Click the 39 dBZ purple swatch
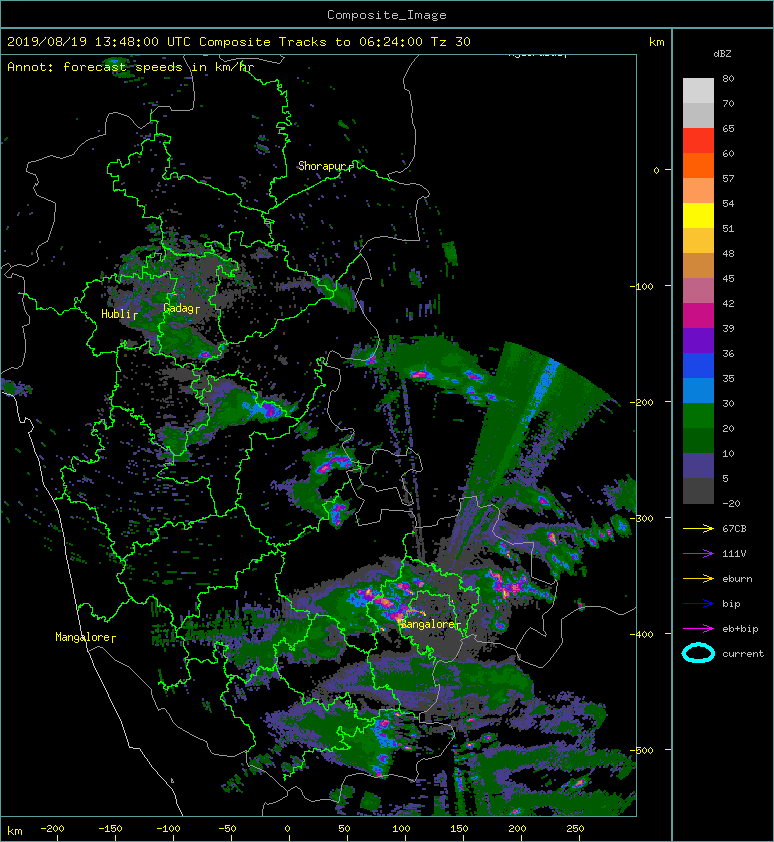The width and height of the screenshot is (774, 842). 698,340
